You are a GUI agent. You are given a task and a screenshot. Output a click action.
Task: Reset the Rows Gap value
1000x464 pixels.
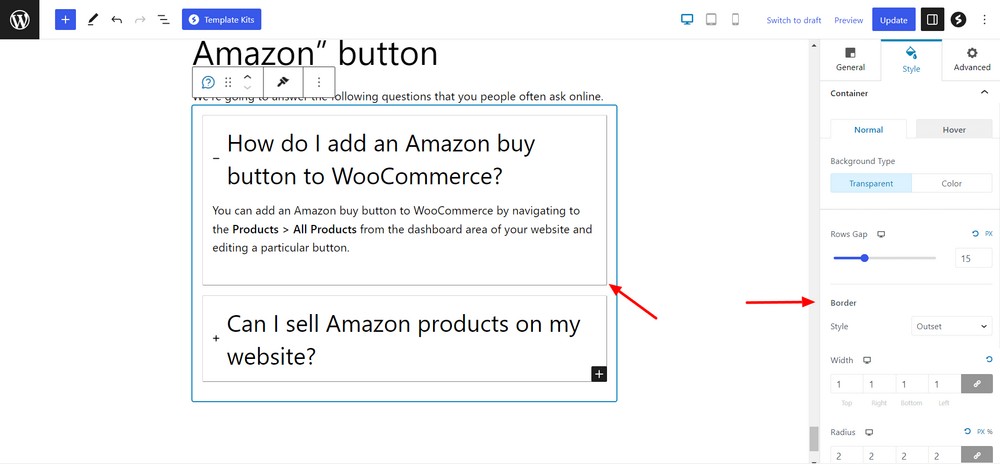pyautogui.click(x=975, y=234)
